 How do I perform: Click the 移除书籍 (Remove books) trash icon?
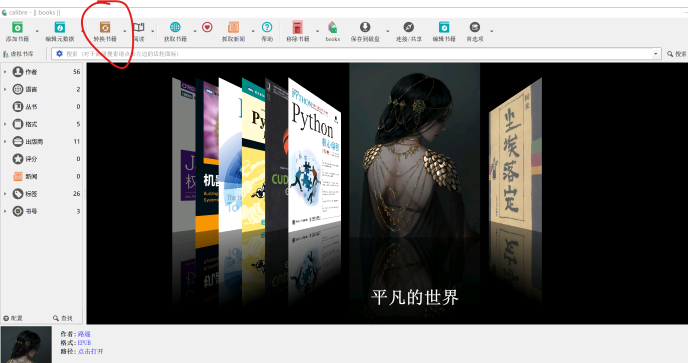[x=297, y=28]
